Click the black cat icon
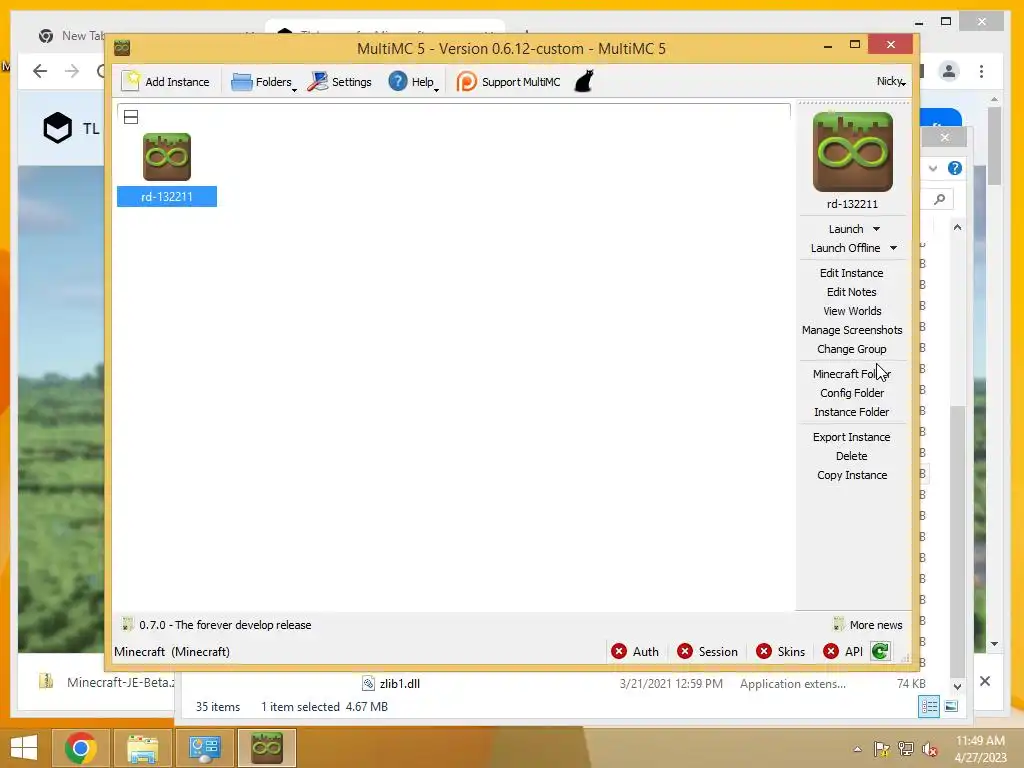This screenshot has width=1024, height=768. [x=584, y=82]
